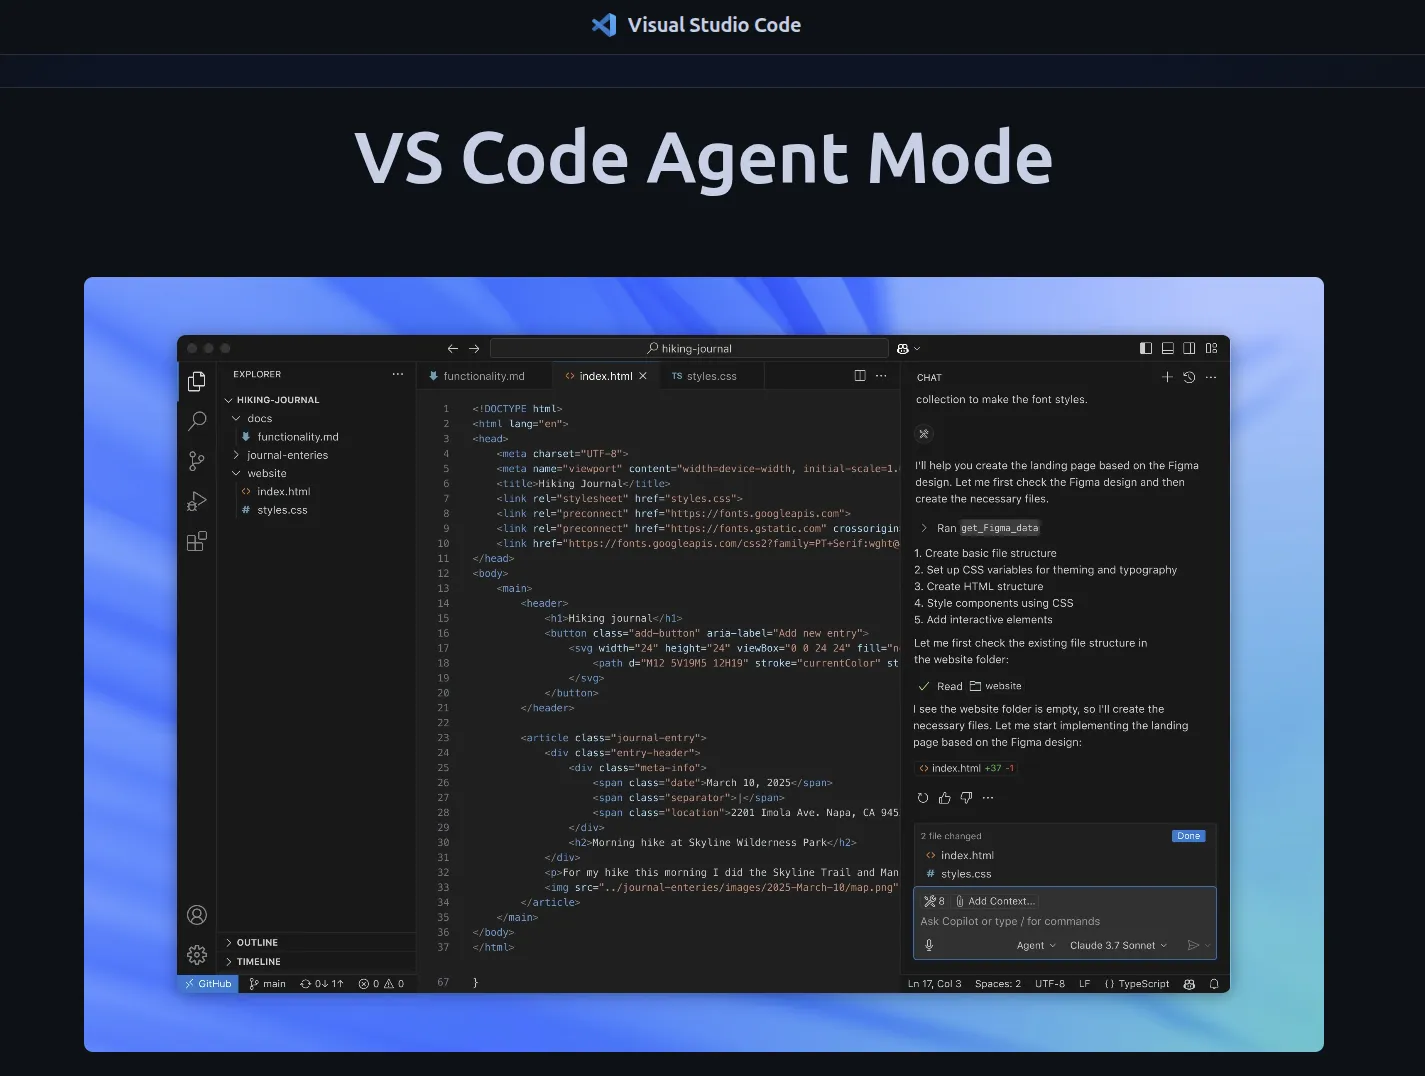
Task: Expand the OUTLINE section
Action: tap(251, 942)
